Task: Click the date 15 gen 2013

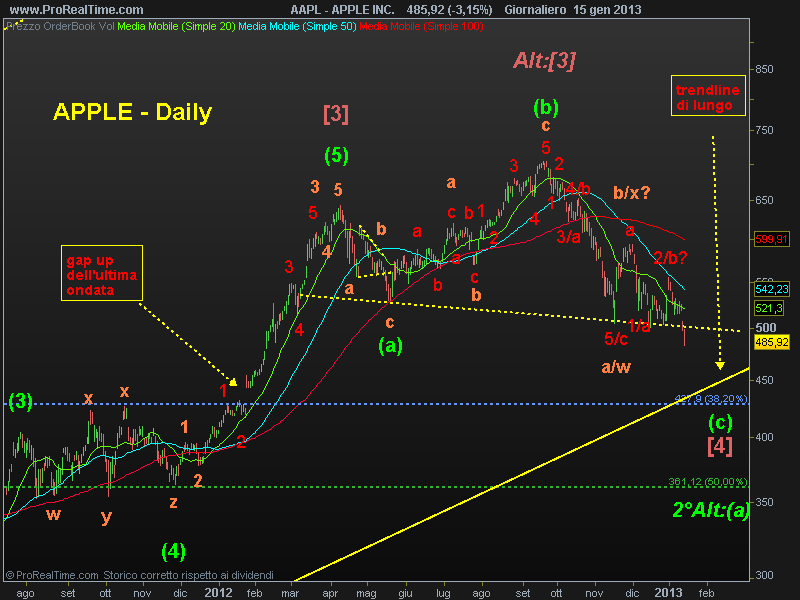Action: coord(607,10)
